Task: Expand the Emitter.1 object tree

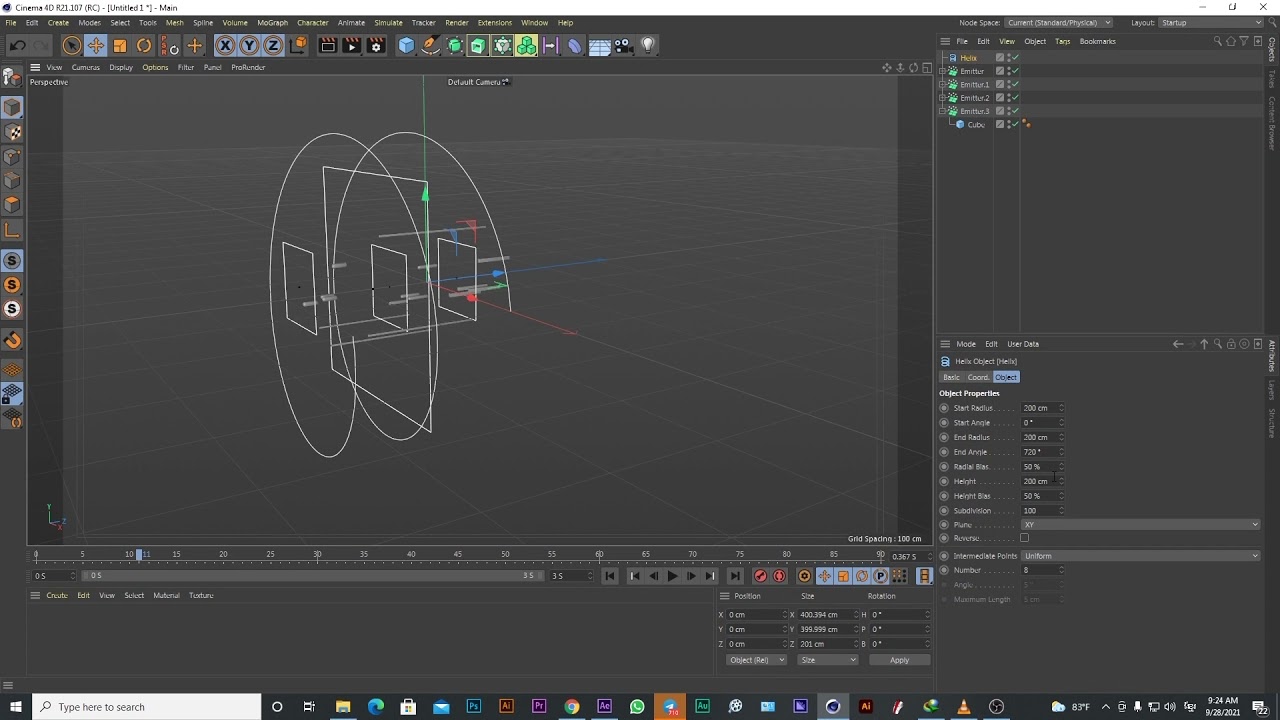Action: [x=942, y=84]
